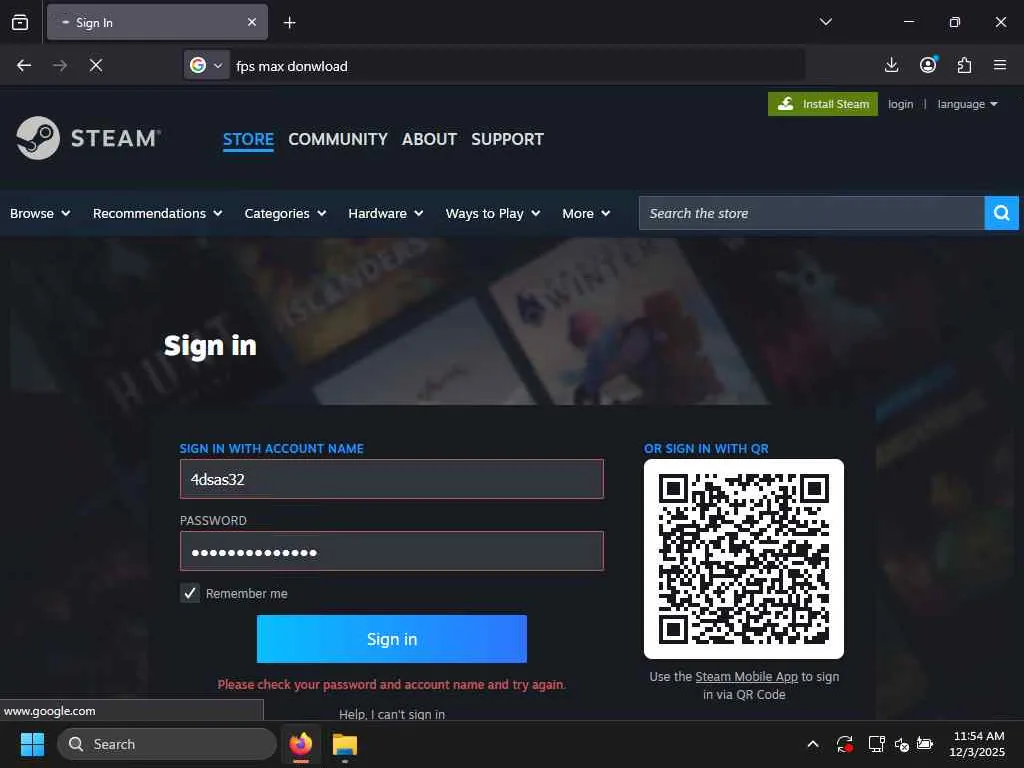Expand the Ways to Play menu
1024x768 pixels.
[493, 214]
